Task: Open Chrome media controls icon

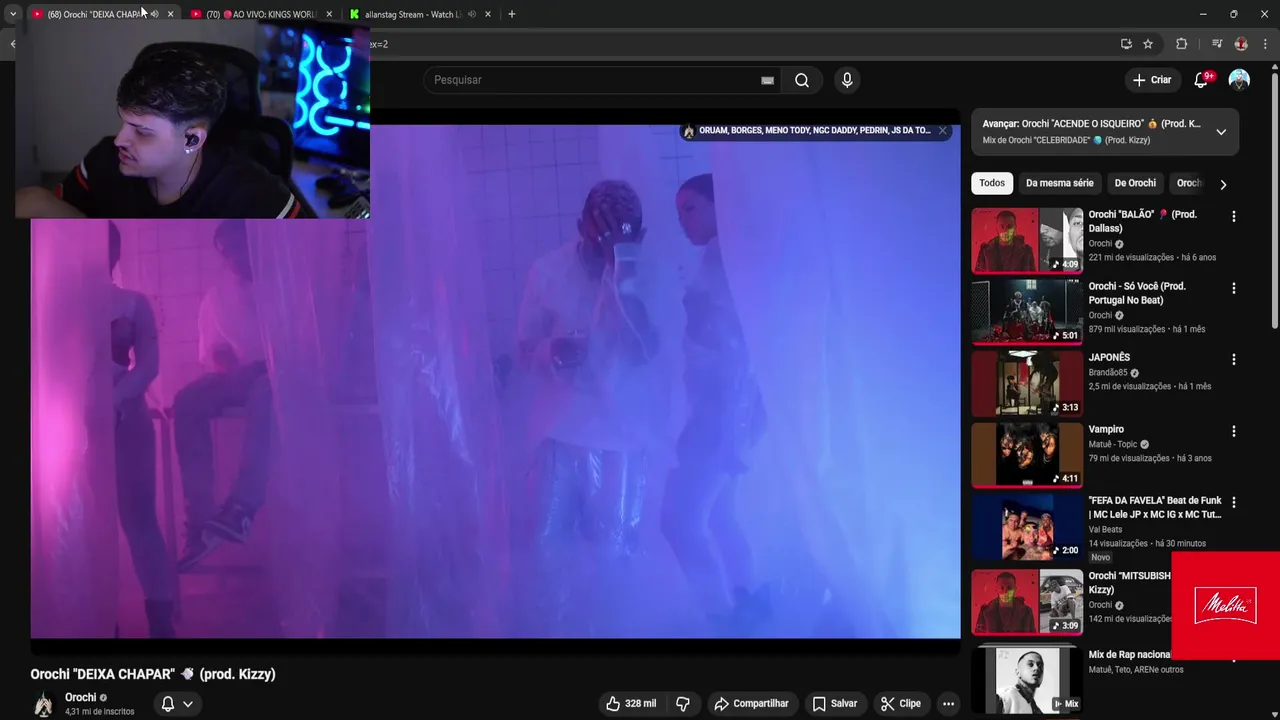Action: pos(1217,44)
